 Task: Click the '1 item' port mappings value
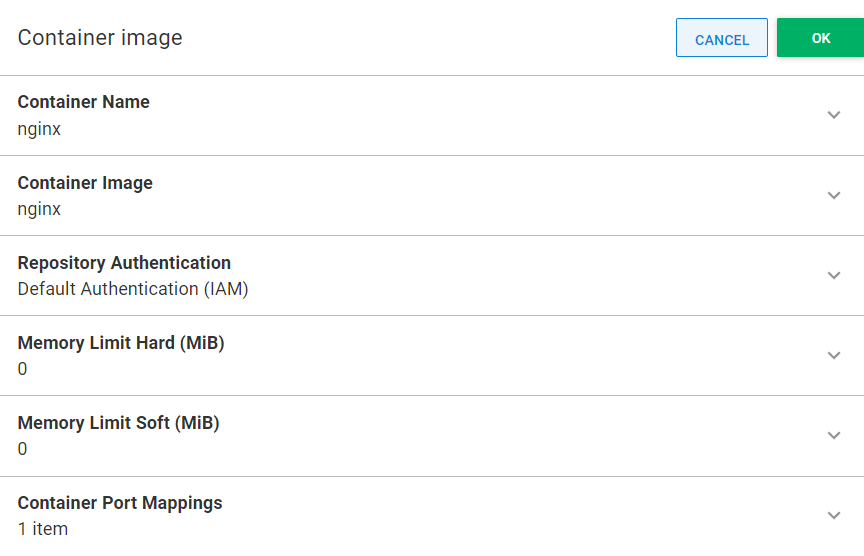tap(43, 529)
